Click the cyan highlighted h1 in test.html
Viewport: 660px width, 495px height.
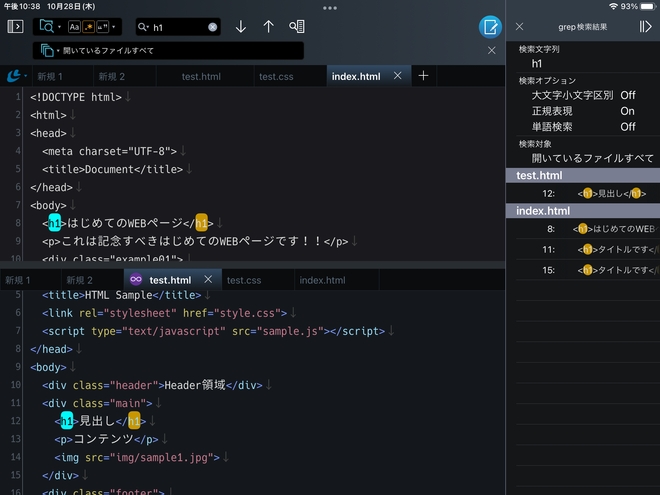coord(67,420)
